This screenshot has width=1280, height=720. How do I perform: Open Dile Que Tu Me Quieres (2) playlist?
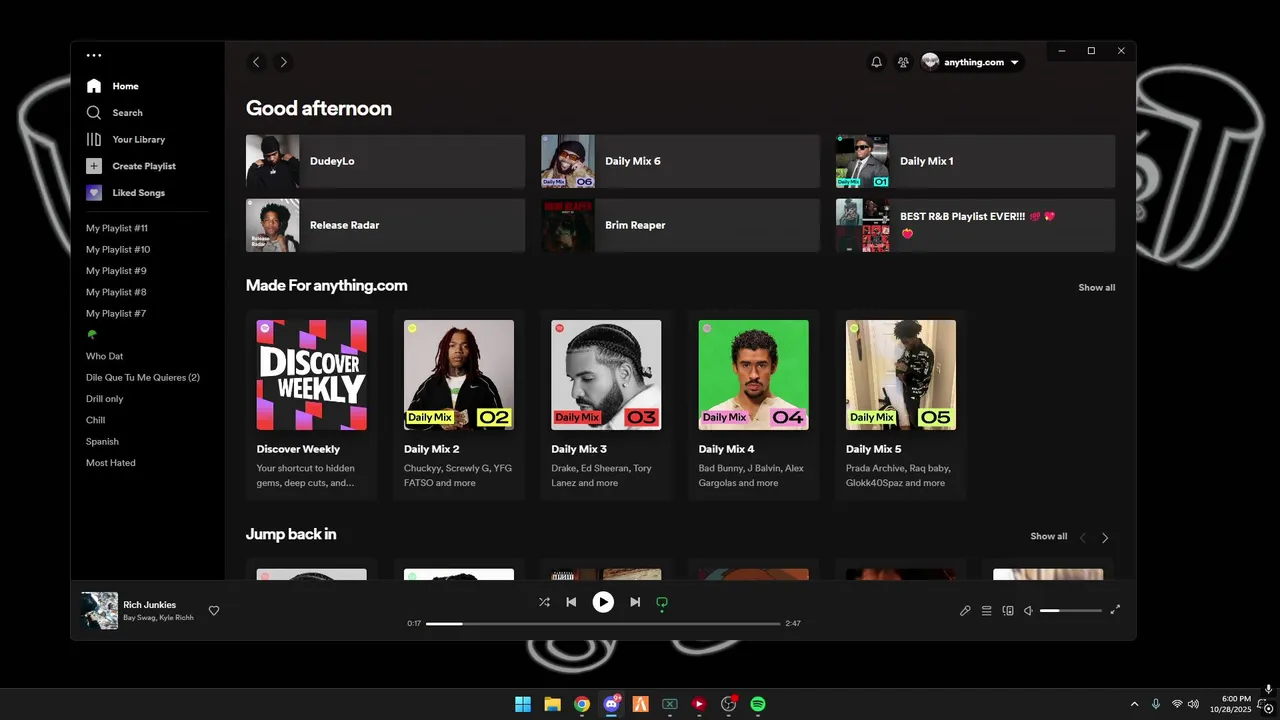pyautogui.click(x=143, y=378)
